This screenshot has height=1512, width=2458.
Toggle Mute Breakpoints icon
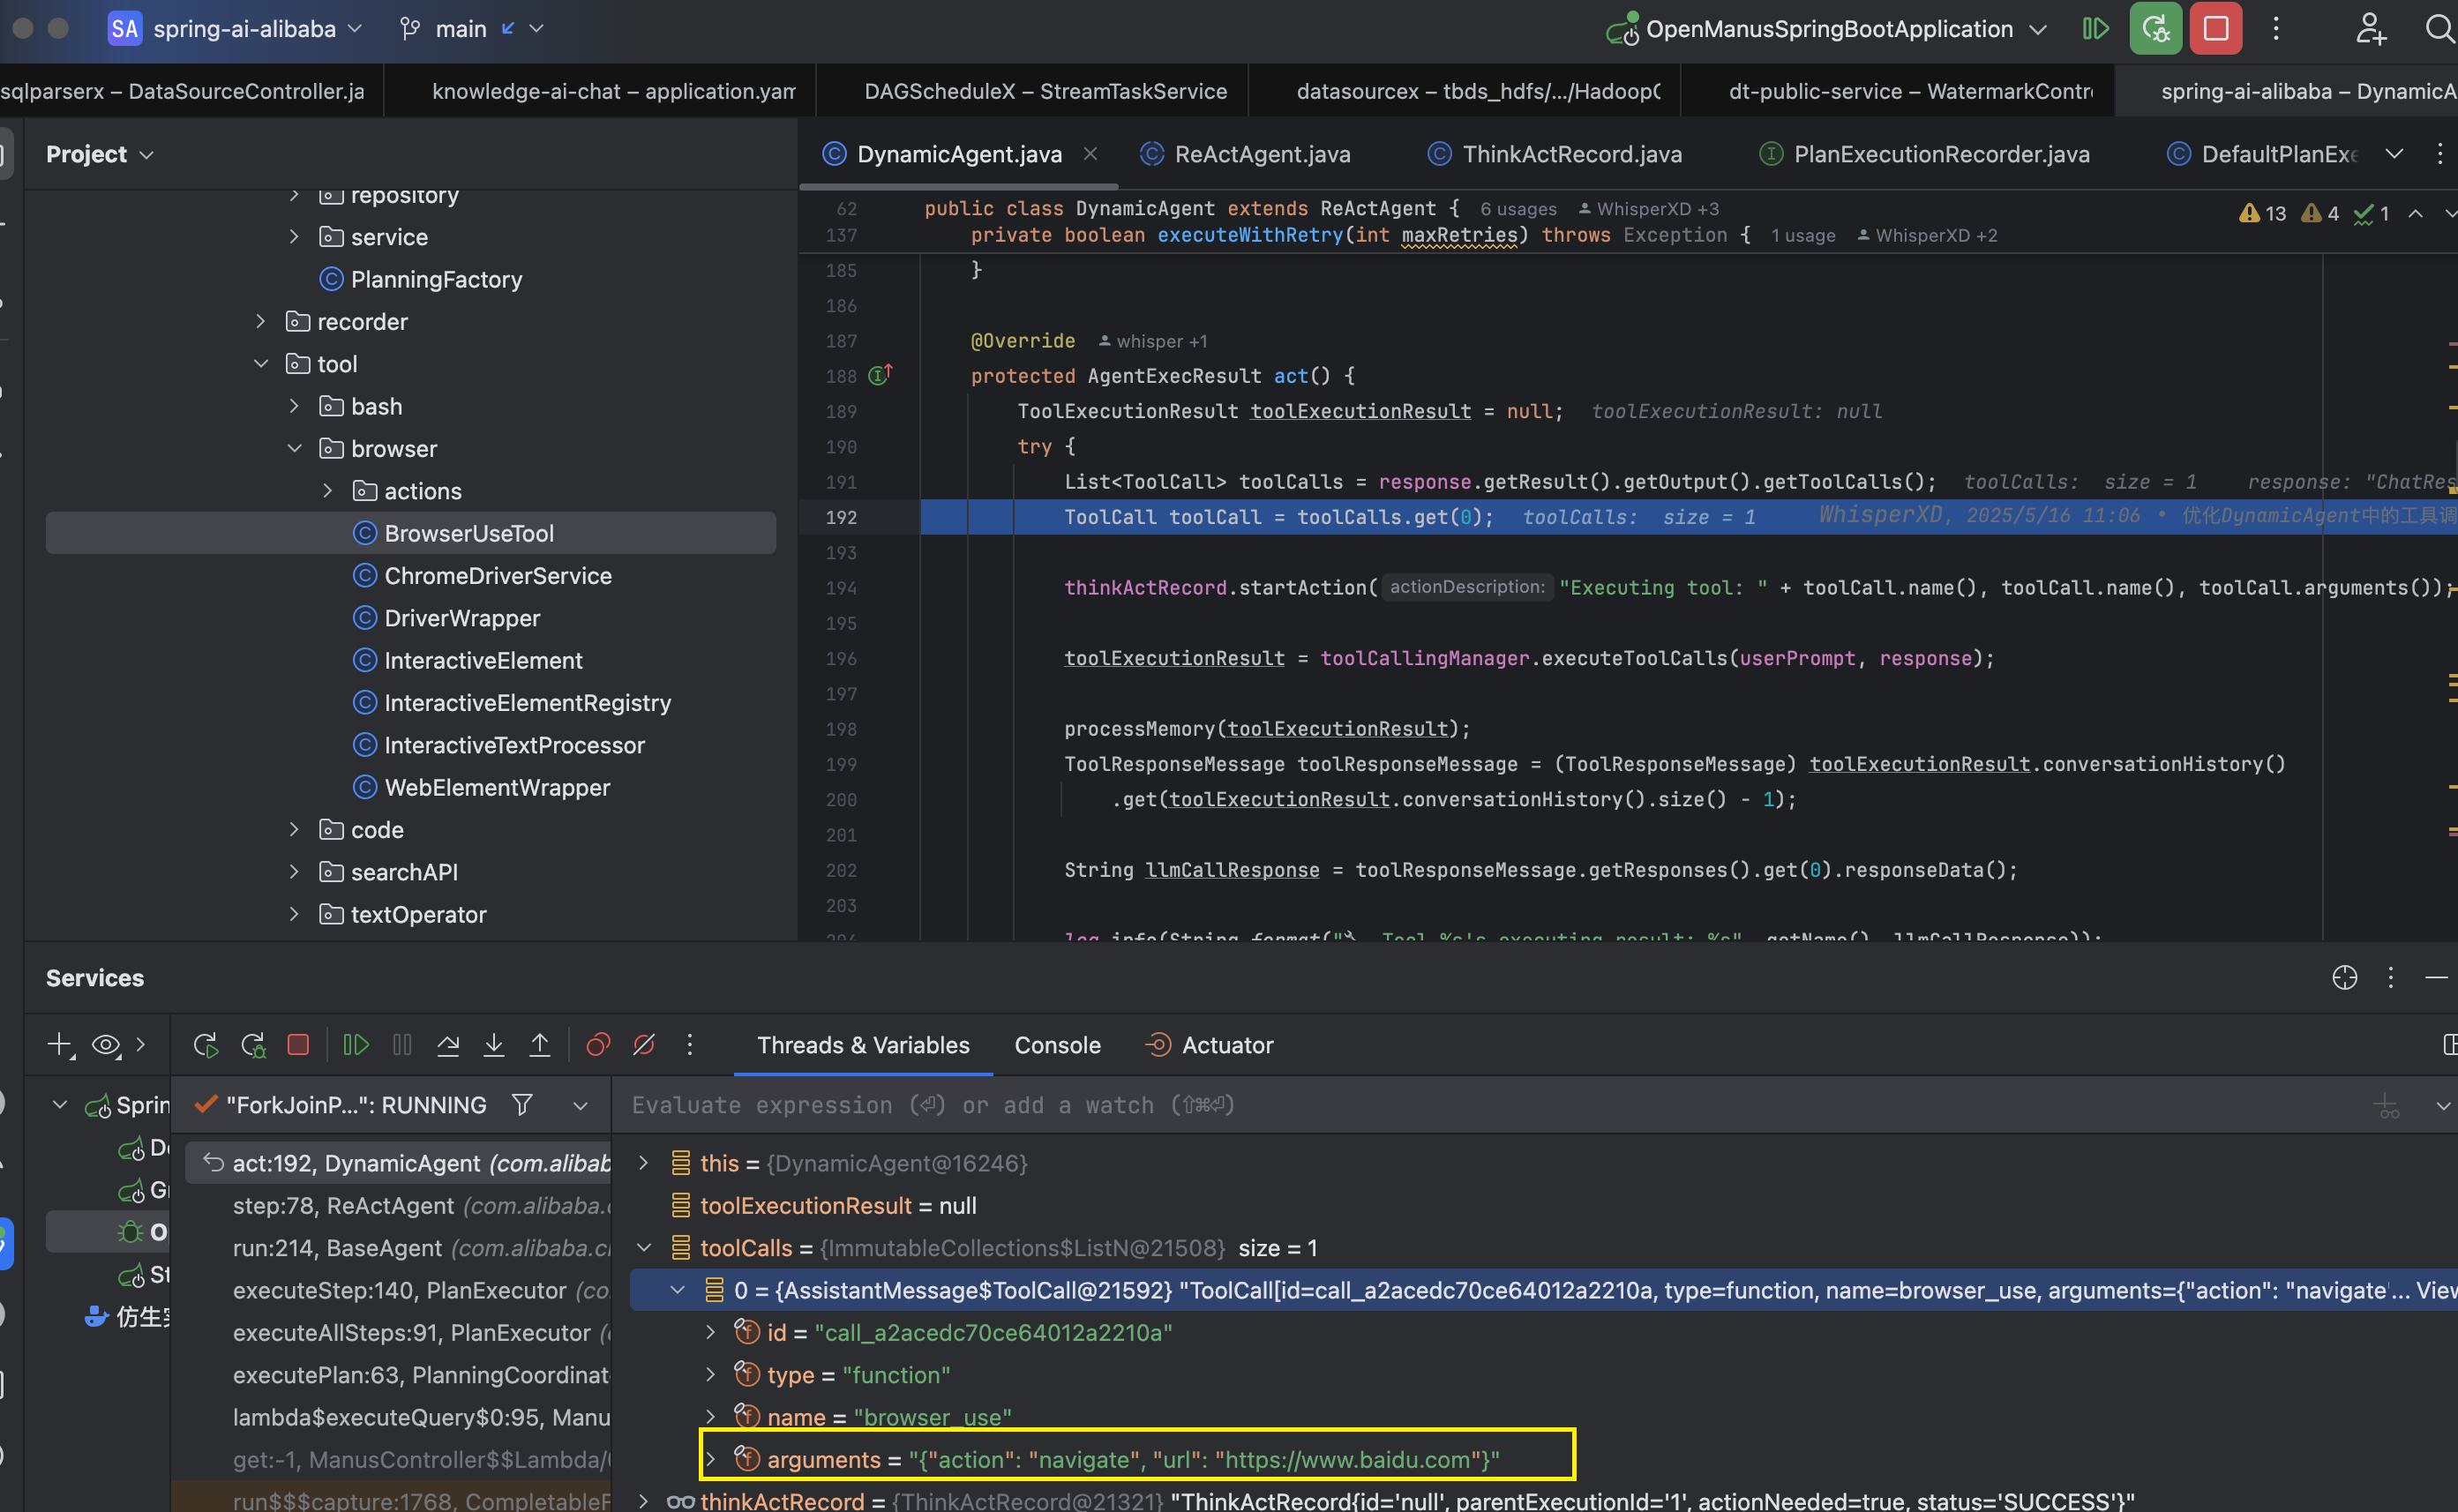644,1045
